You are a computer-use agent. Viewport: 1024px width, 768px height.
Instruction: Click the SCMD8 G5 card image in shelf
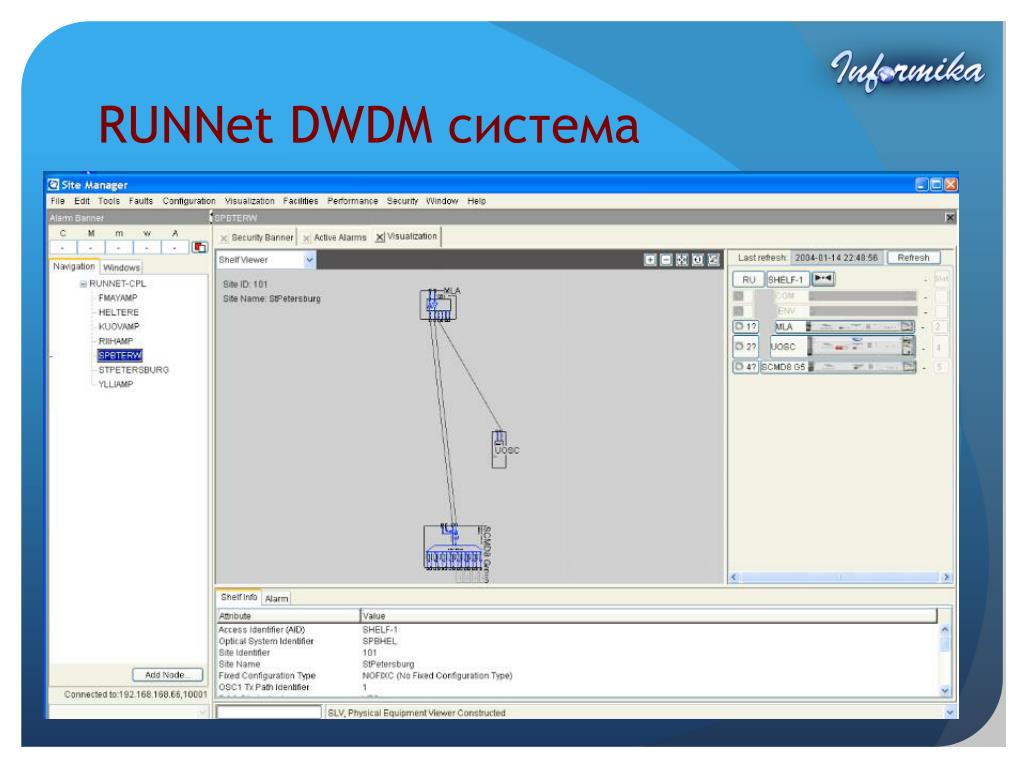tap(861, 367)
